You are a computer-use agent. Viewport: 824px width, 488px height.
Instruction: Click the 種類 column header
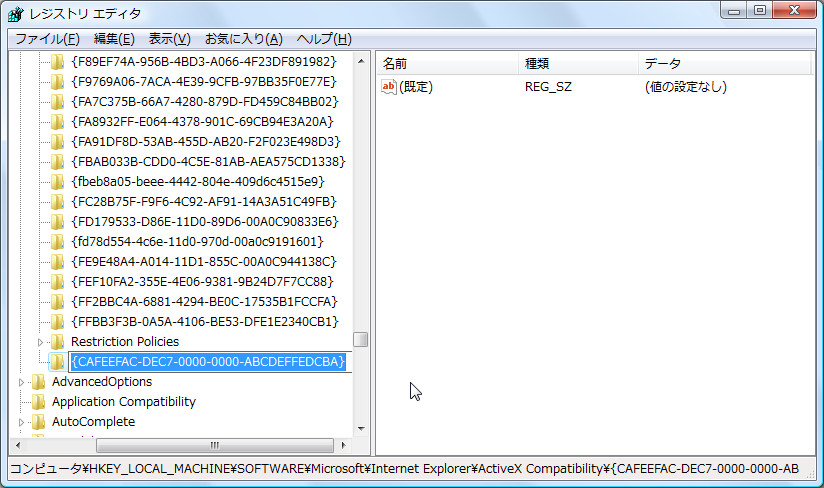click(579, 64)
